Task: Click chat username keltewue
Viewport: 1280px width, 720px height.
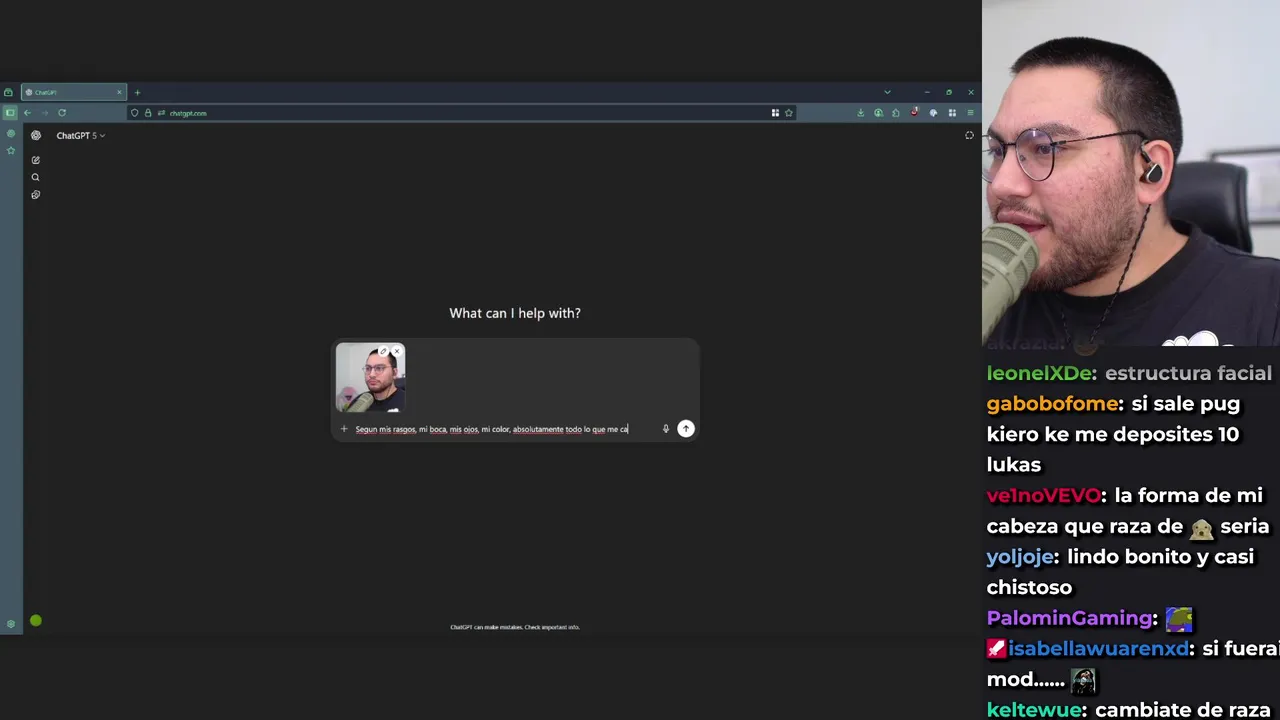Action: coord(1034,710)
